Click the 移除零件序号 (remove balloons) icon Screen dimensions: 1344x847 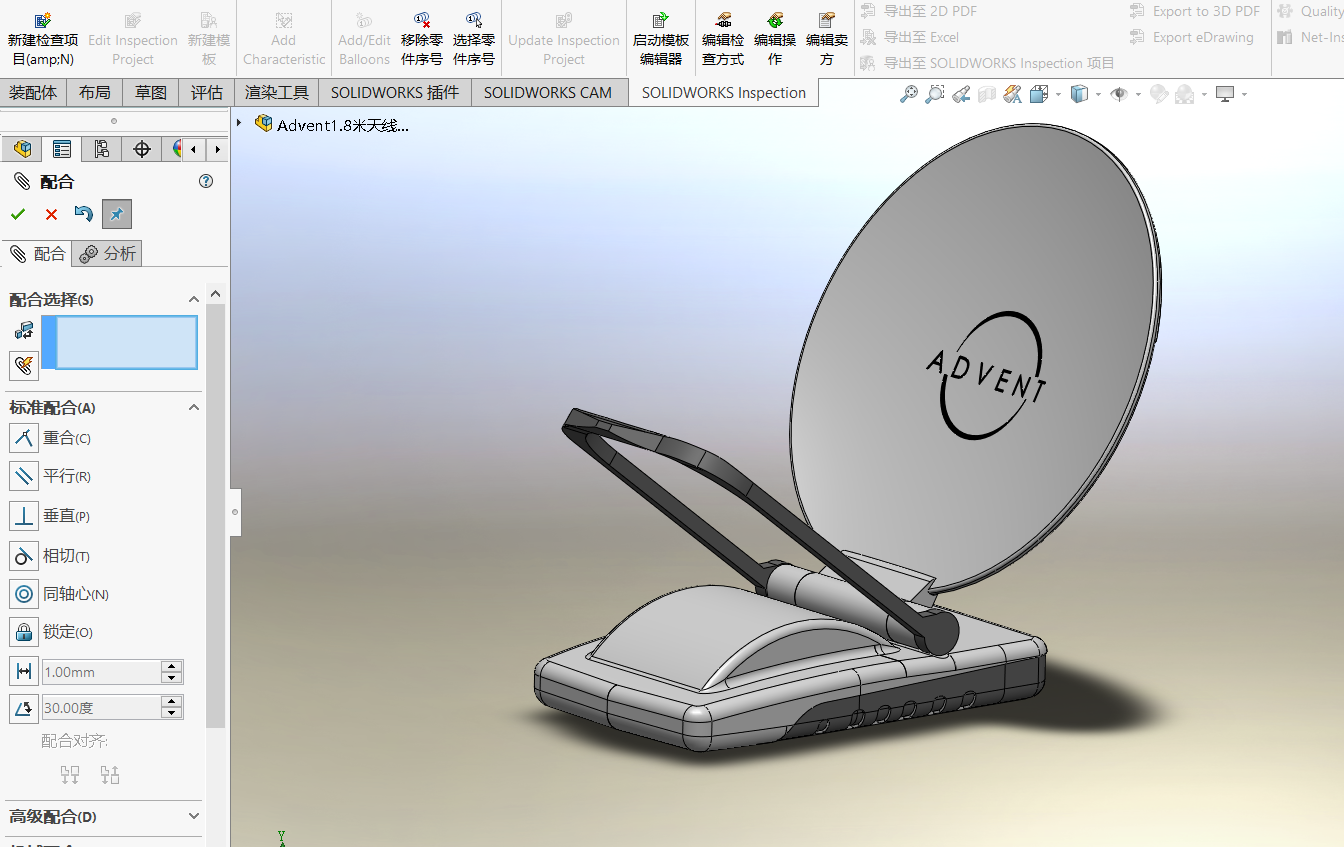pos(422,20)
